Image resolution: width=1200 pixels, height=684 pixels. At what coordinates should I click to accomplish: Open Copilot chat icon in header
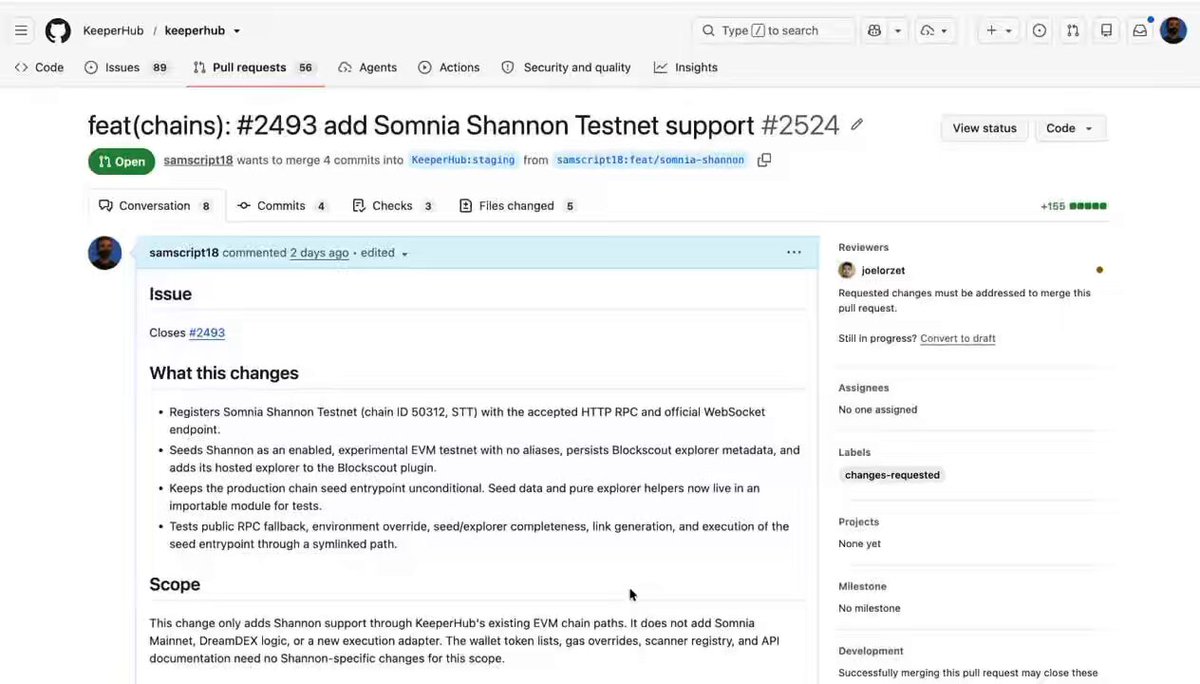[x=875, y=31]
